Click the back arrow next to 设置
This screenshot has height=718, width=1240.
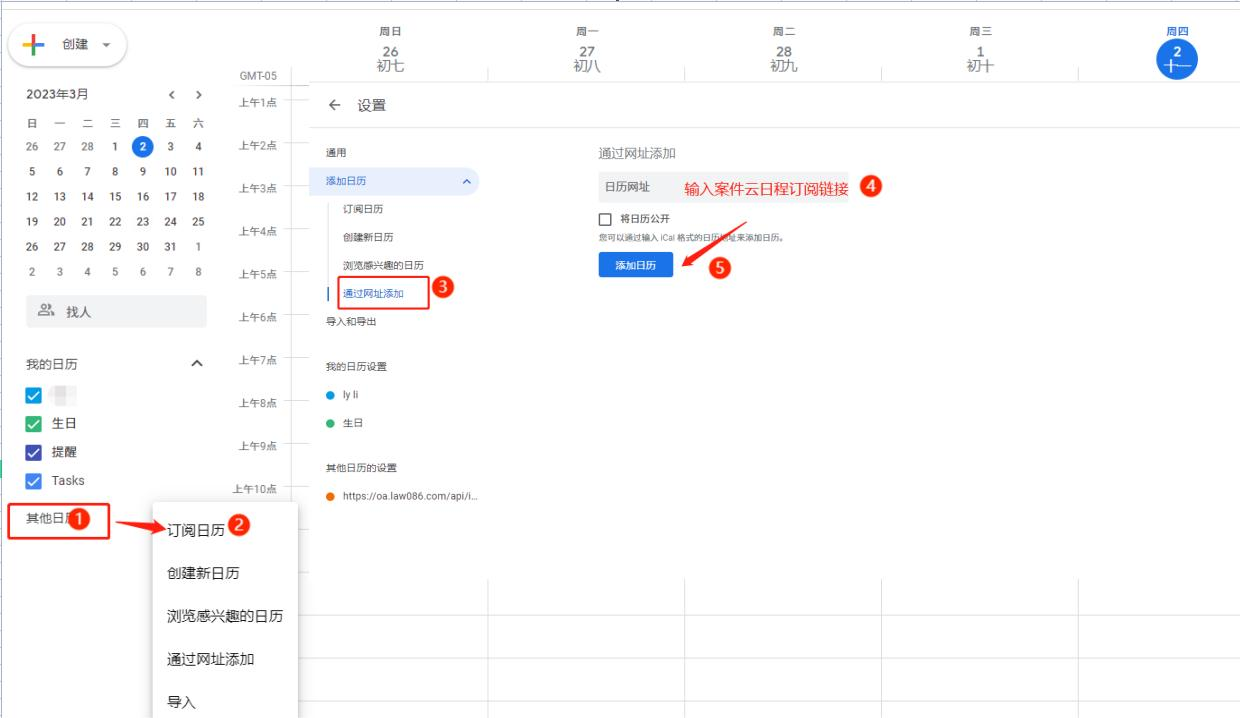pos(334,105)
